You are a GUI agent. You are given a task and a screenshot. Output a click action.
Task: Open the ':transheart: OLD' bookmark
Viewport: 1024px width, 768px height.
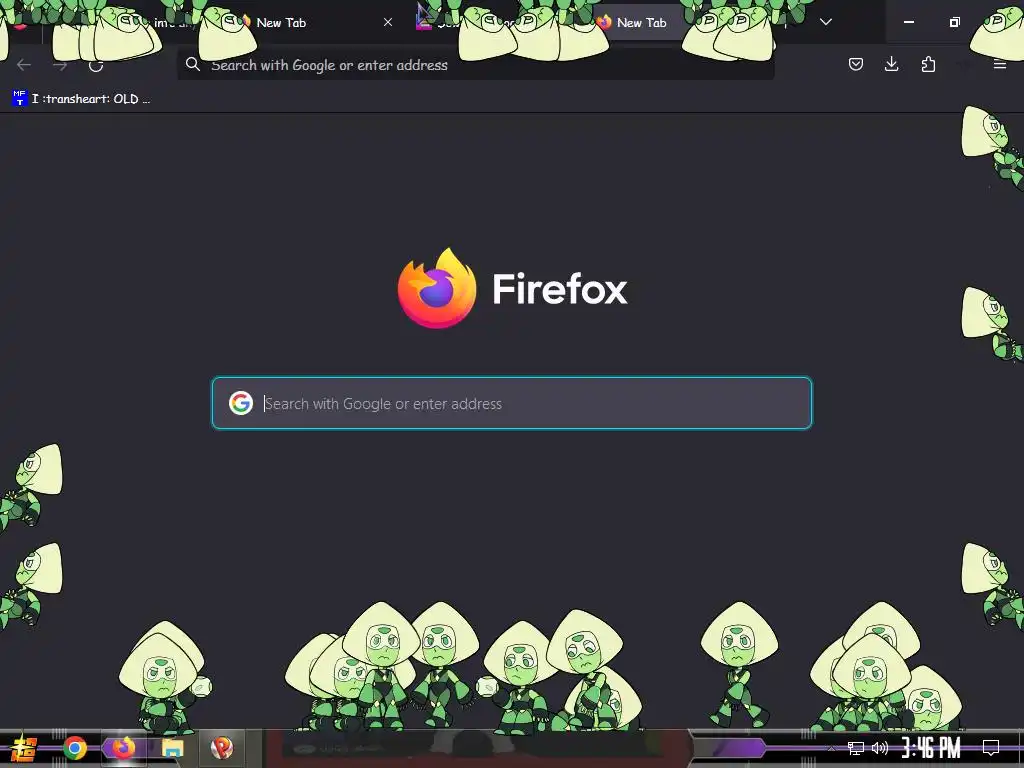coord(82,99)
